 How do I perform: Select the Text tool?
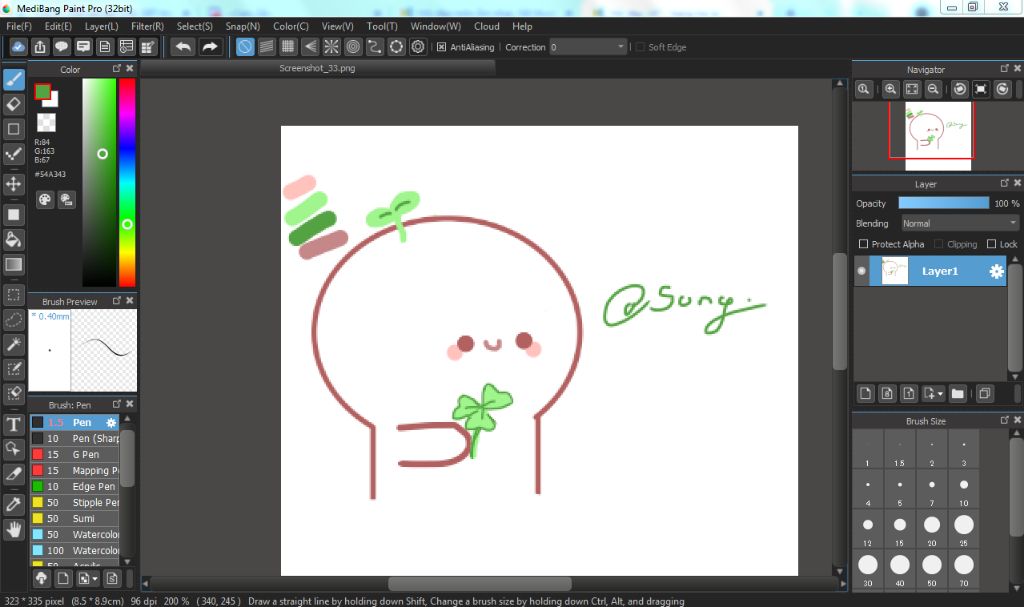(x=14, y=424)
